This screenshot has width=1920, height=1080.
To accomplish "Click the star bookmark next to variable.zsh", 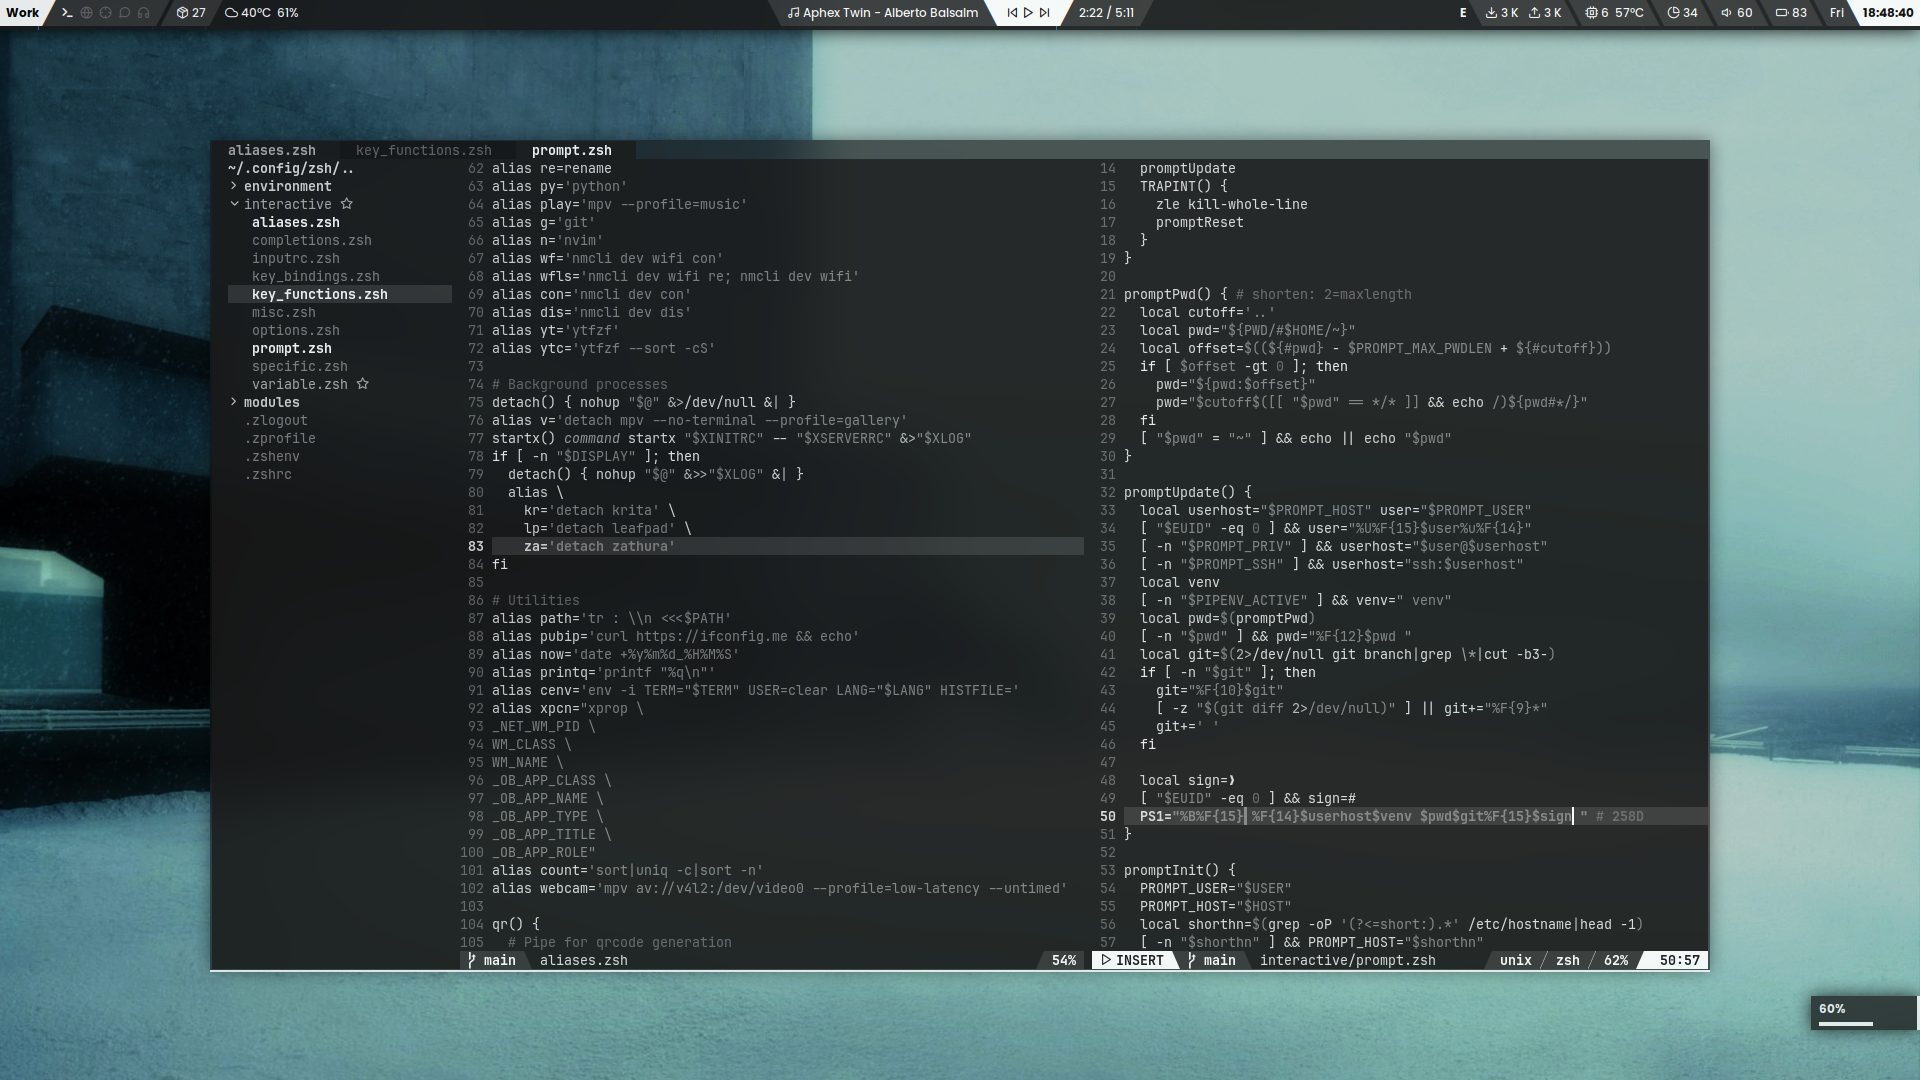I will point(363,384).
